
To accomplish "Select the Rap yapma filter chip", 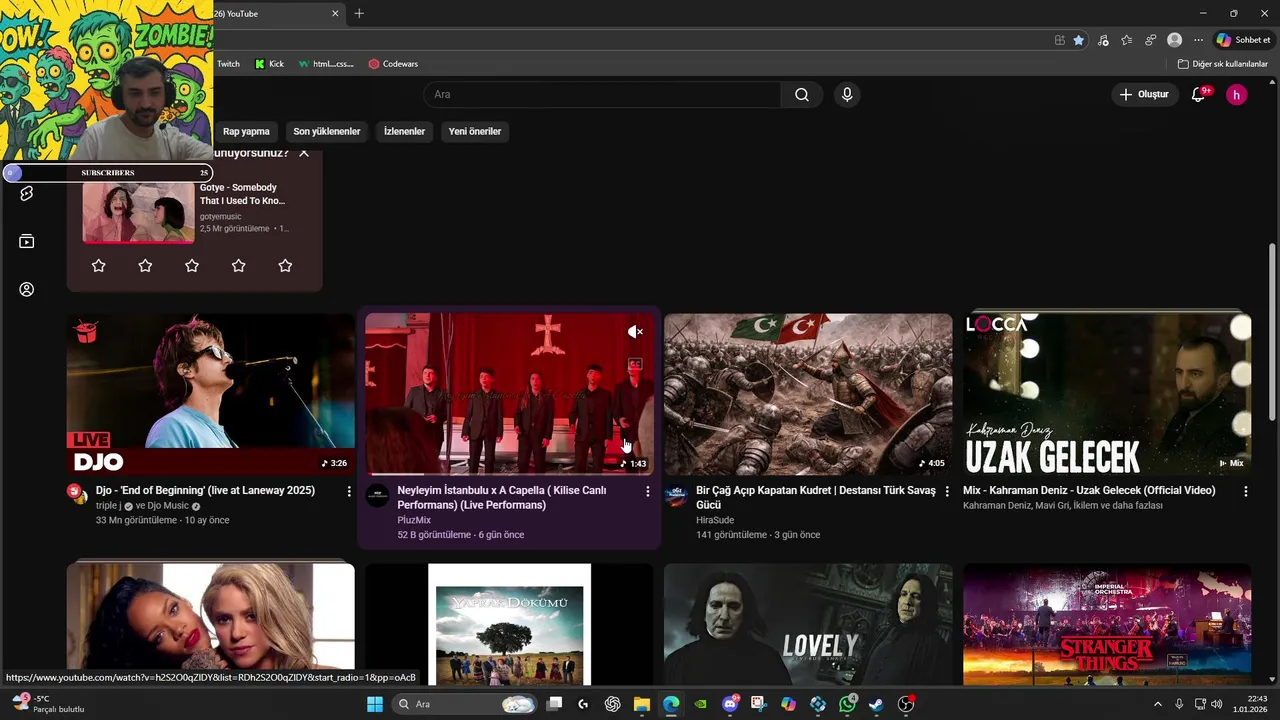I will pyautogui.click(x=246, y=131).
